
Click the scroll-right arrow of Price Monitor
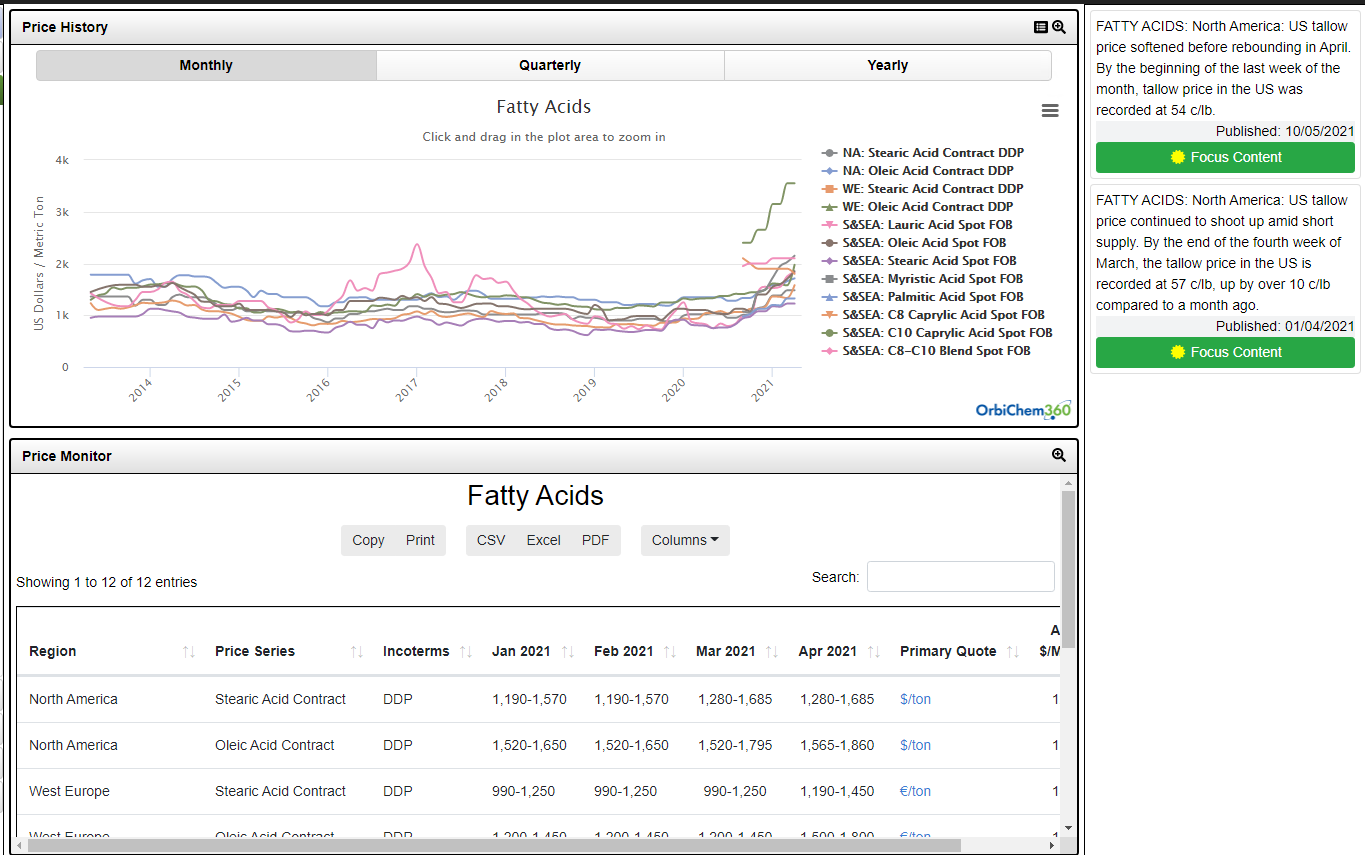[x=1052, y=845]
